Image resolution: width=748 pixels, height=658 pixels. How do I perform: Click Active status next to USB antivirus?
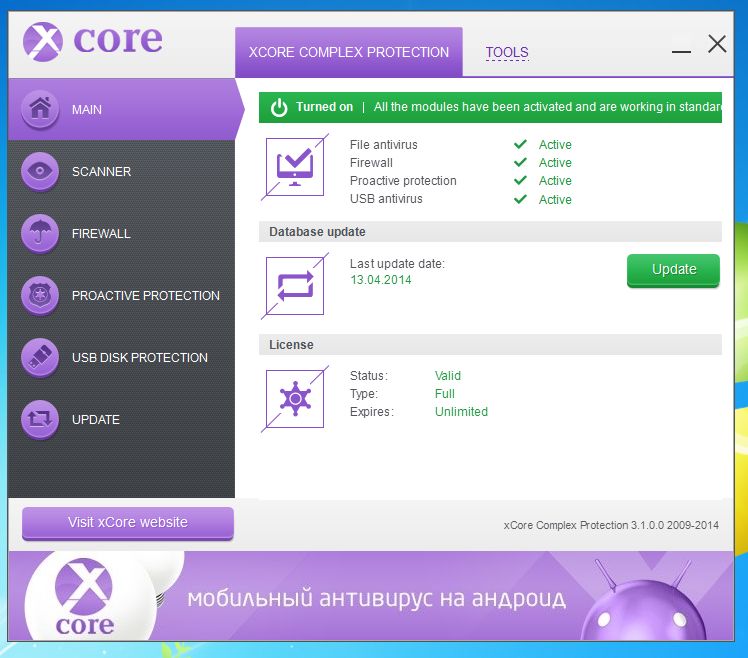click(555, 199)
